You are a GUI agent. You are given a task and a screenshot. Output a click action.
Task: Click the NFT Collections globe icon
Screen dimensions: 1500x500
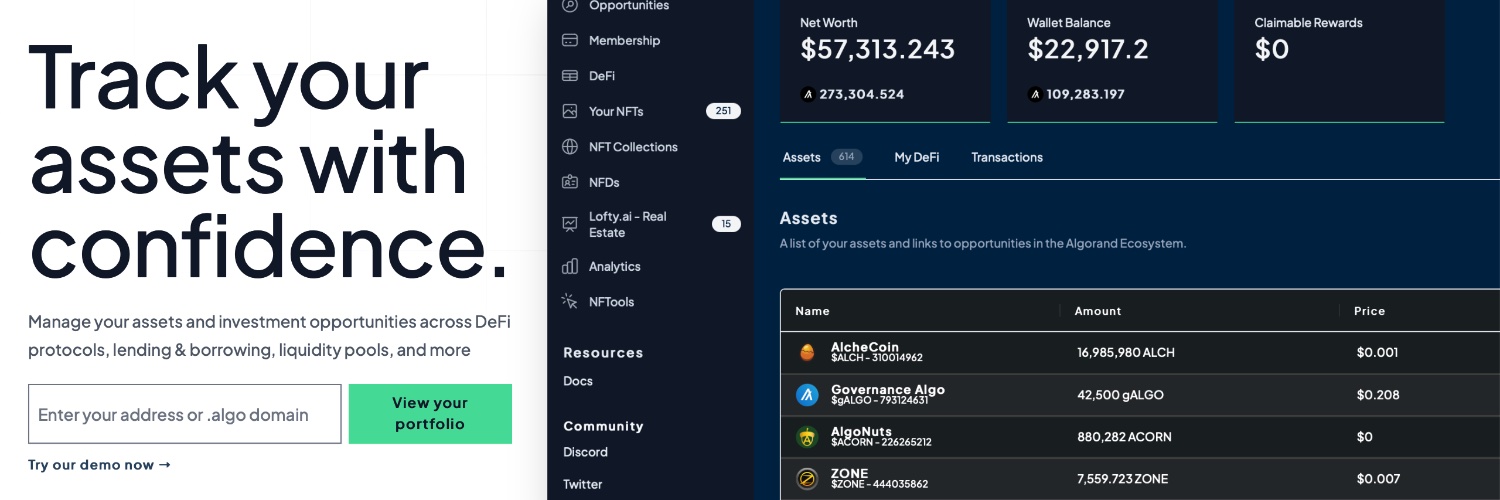(x=570, y=147)
